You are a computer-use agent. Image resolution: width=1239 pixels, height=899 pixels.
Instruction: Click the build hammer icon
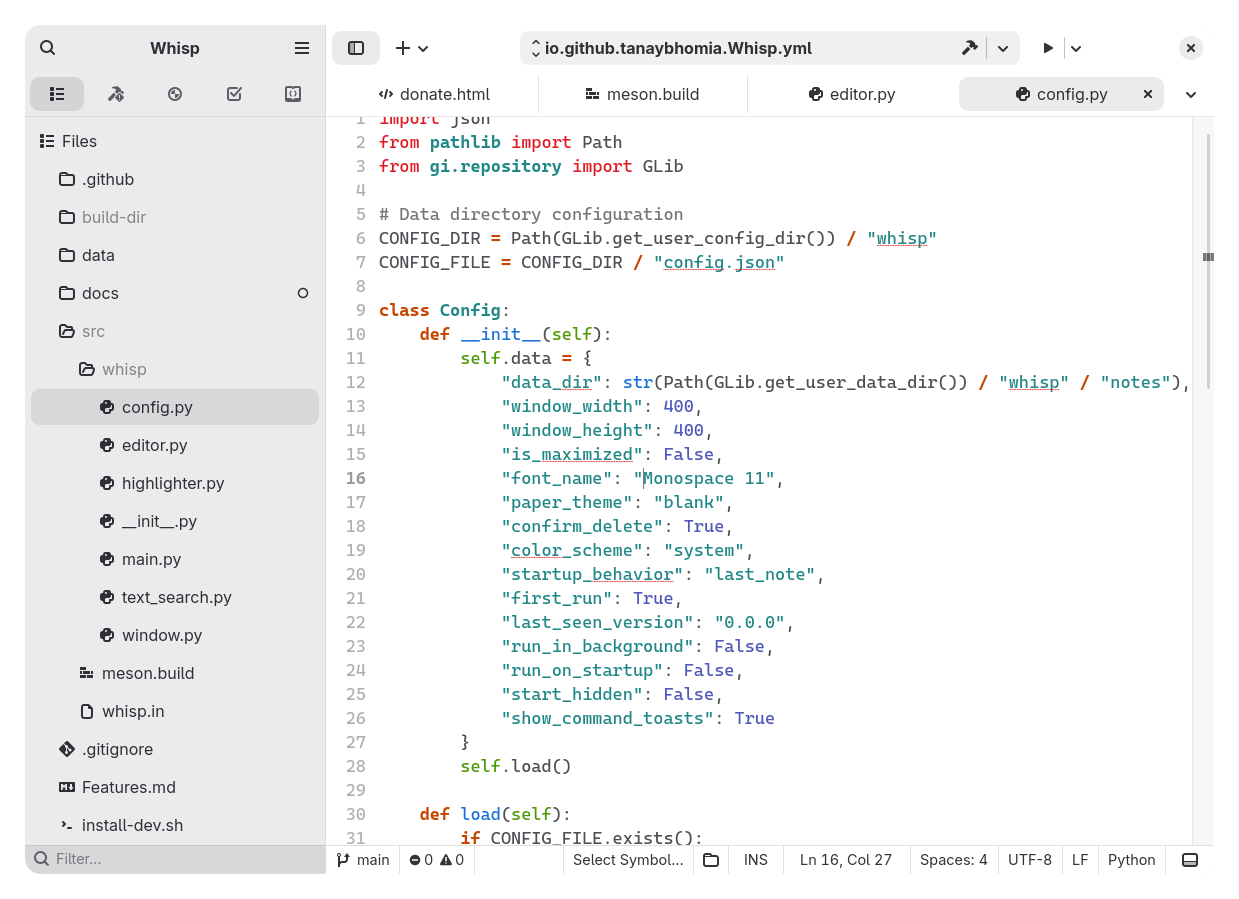[968, 48]
